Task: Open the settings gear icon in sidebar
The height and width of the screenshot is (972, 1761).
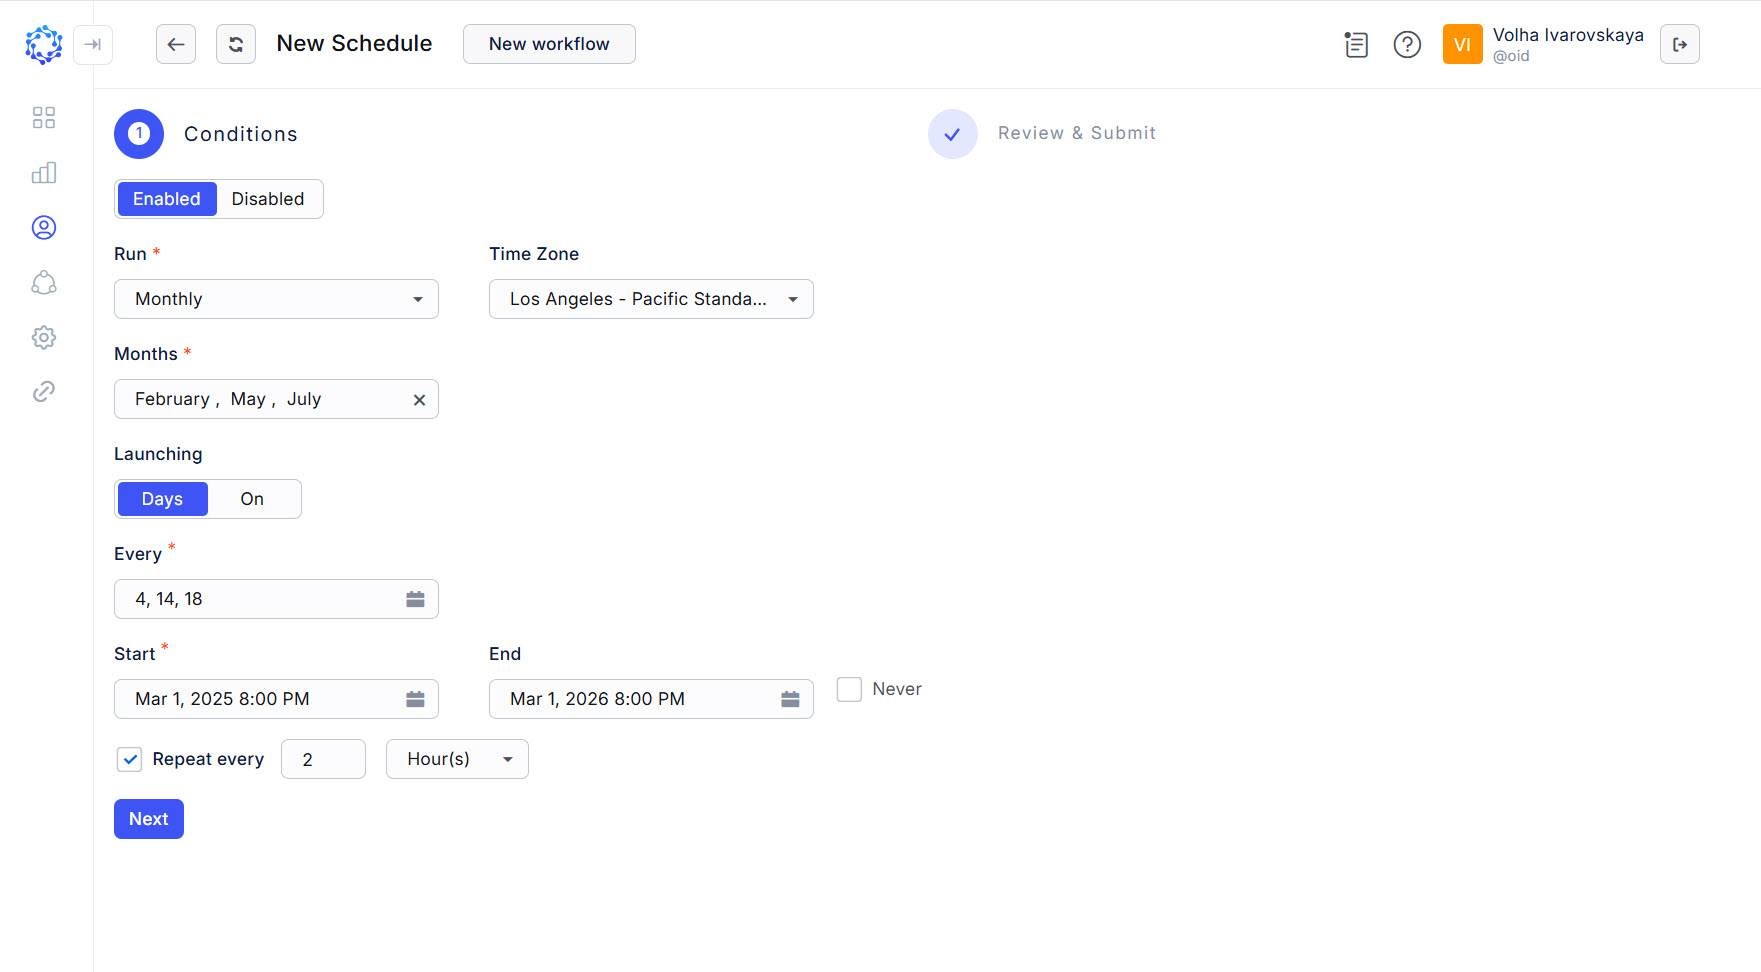Action: [x=44, y=337]
